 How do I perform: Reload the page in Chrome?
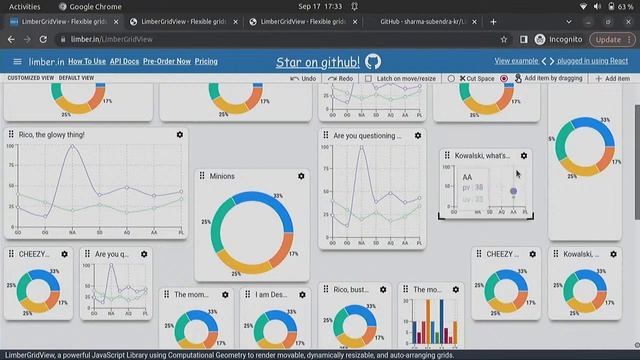click(43, 40)
